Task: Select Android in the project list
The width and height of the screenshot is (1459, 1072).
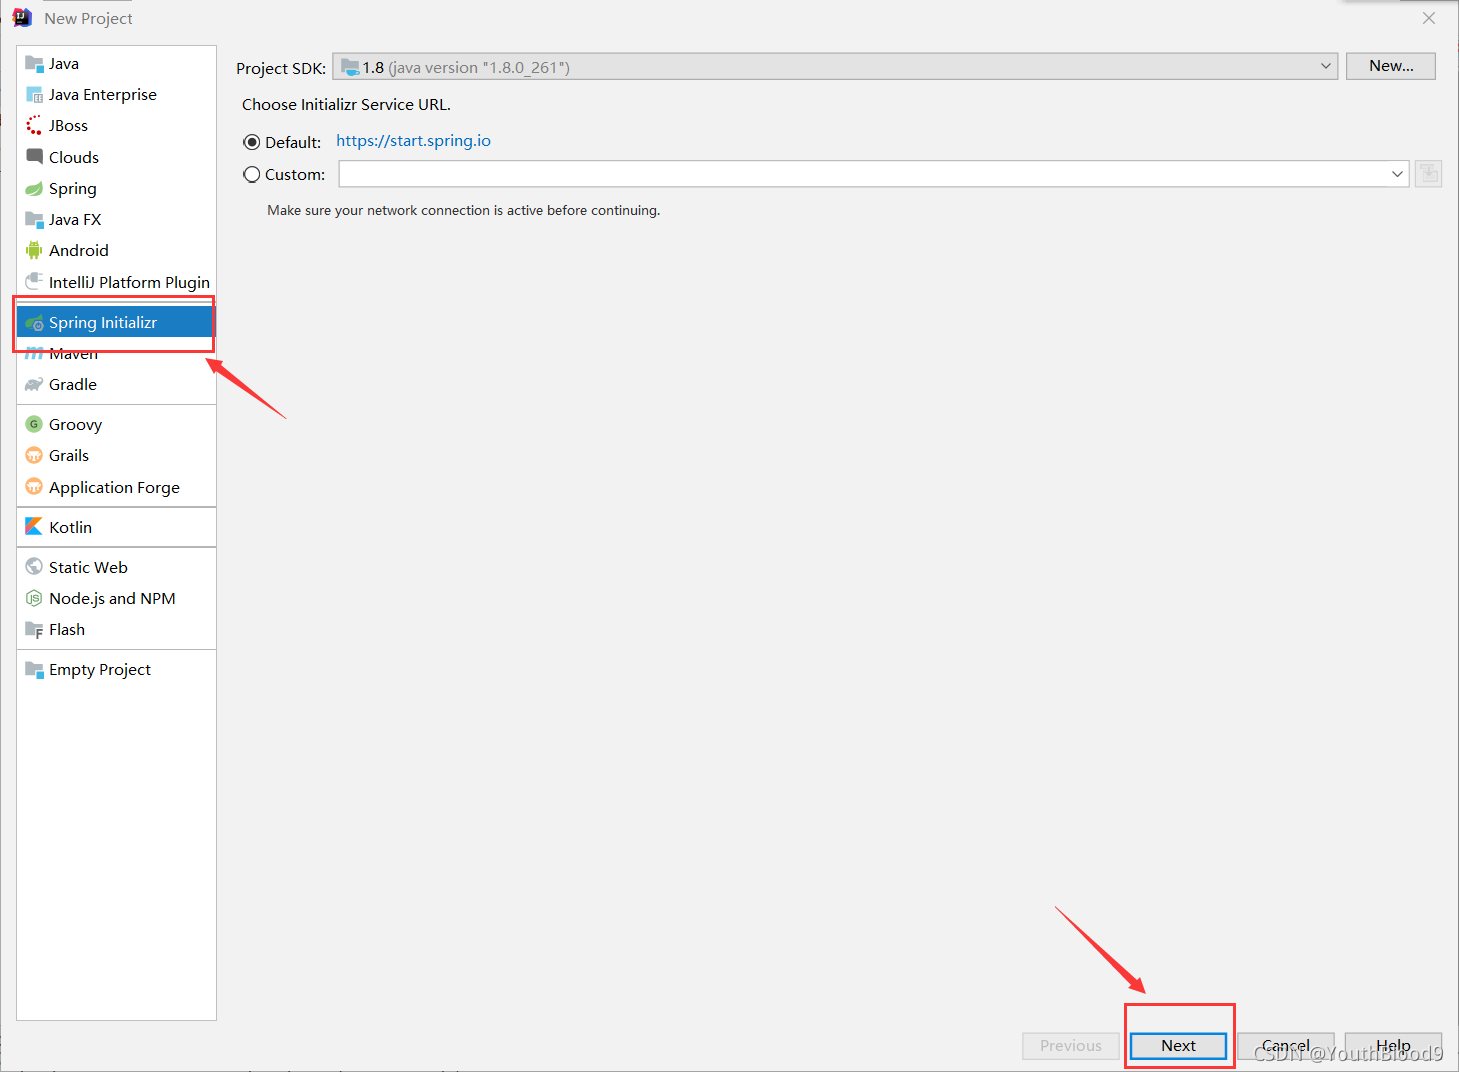Action: (x=116, y=251)
